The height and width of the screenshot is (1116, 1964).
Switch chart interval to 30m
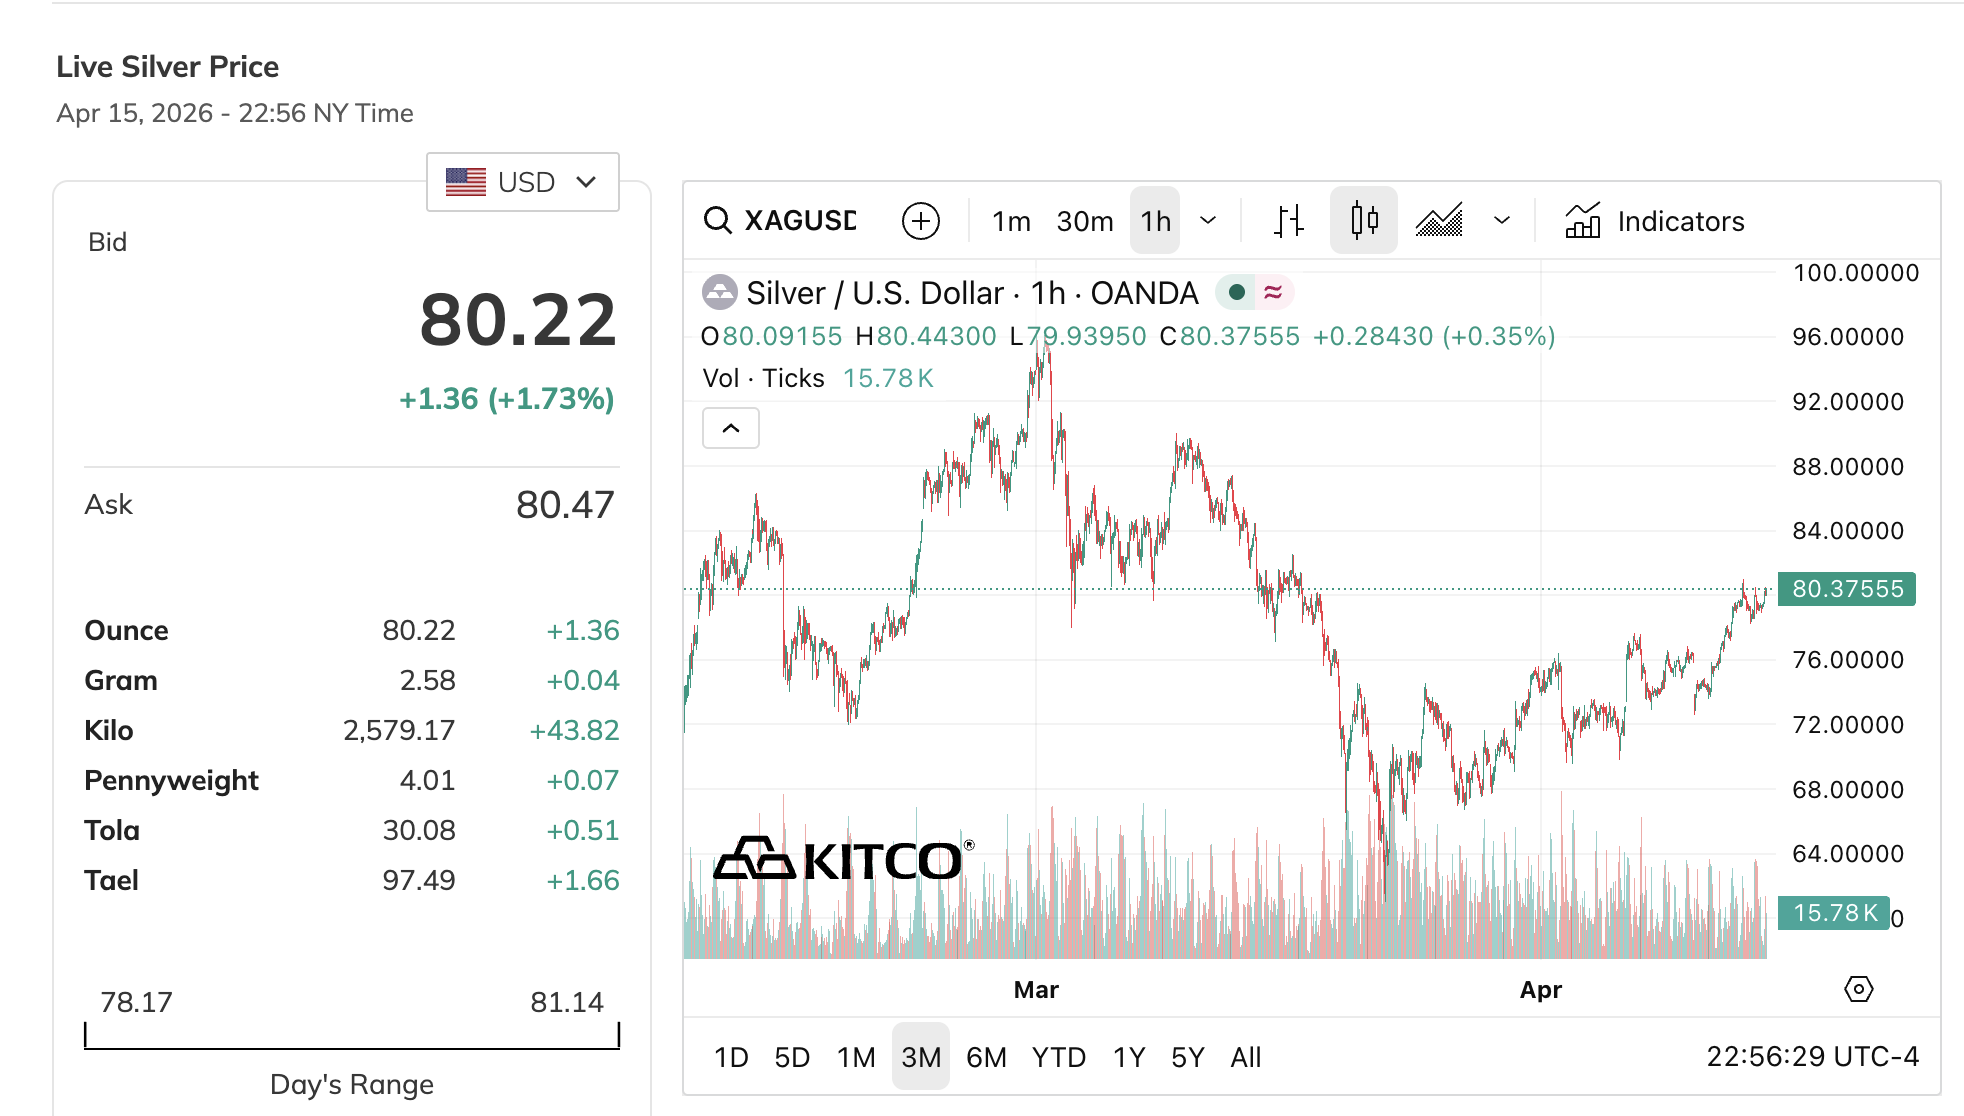point(1085,221)
